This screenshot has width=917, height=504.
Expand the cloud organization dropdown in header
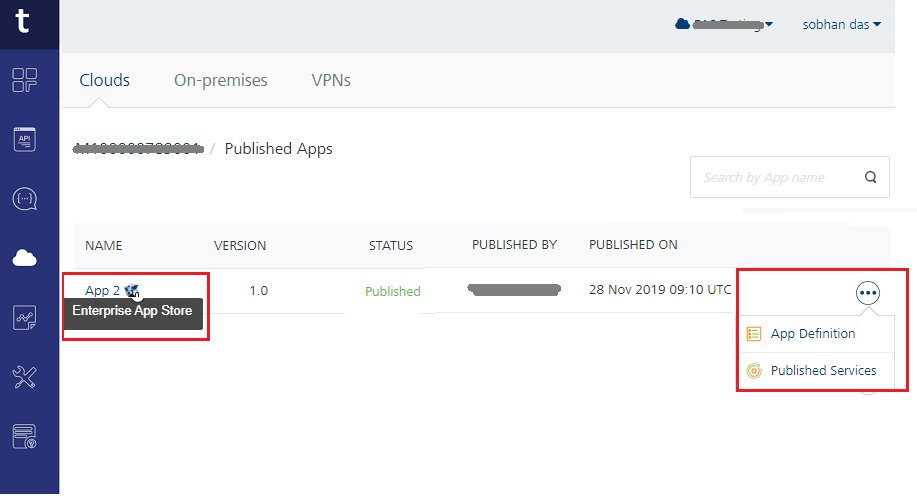(x=724, y=24)
